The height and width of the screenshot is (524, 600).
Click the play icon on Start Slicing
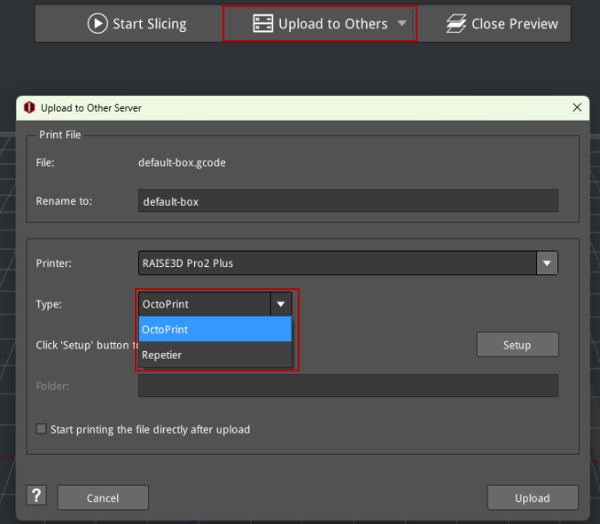[x=97, y=23]
